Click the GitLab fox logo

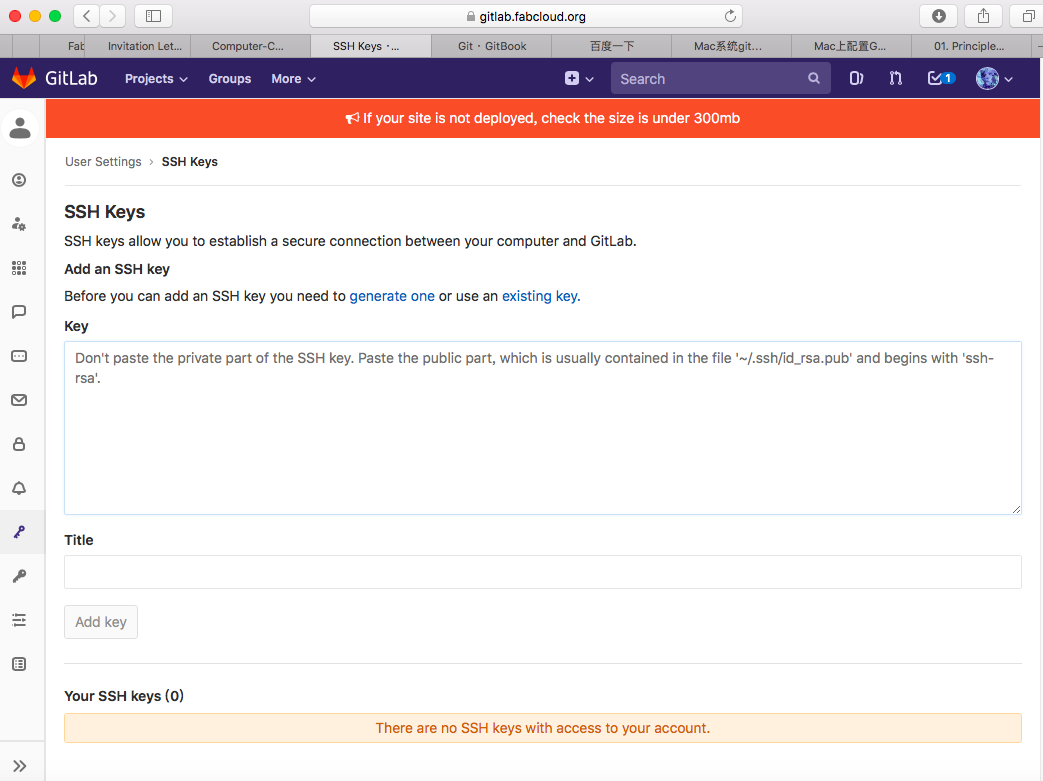24,78
